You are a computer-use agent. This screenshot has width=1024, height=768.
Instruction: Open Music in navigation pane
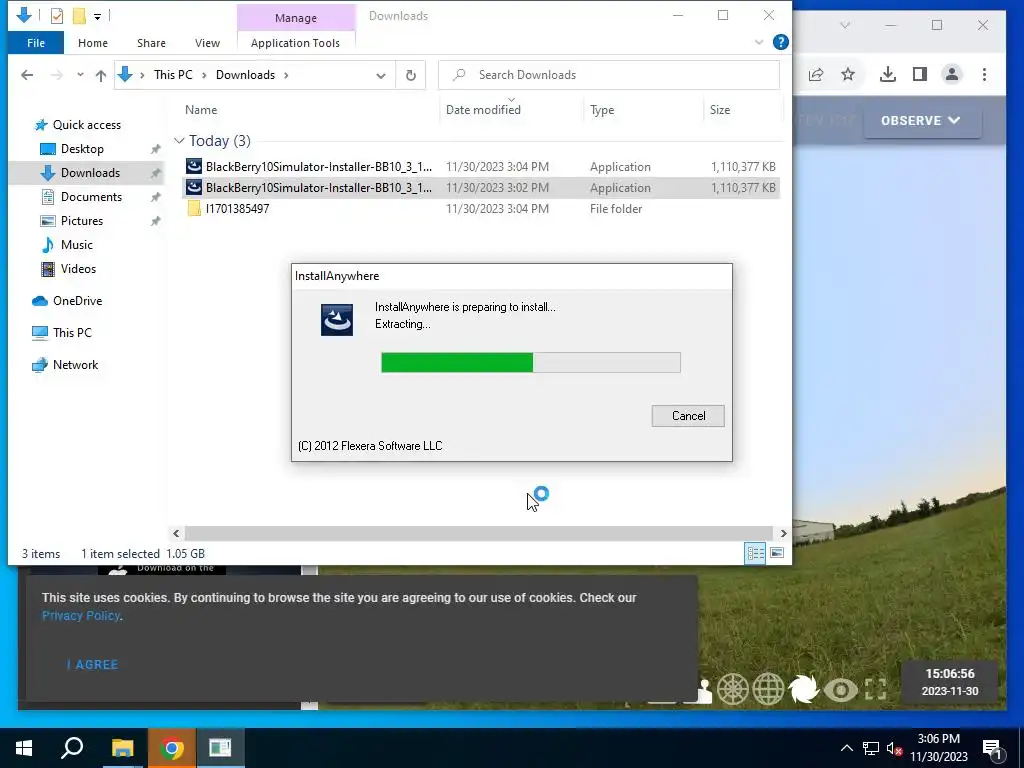click(76, 245)
